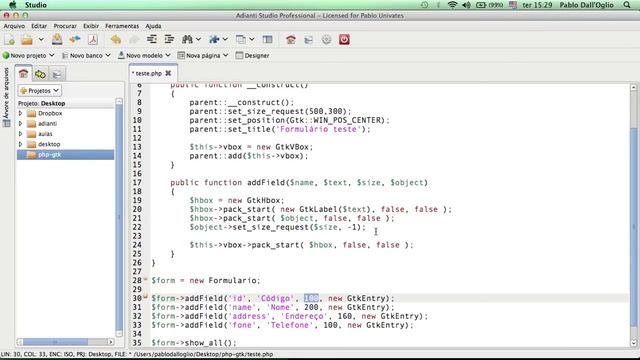Click the first indent lines icon

[152, 40]
